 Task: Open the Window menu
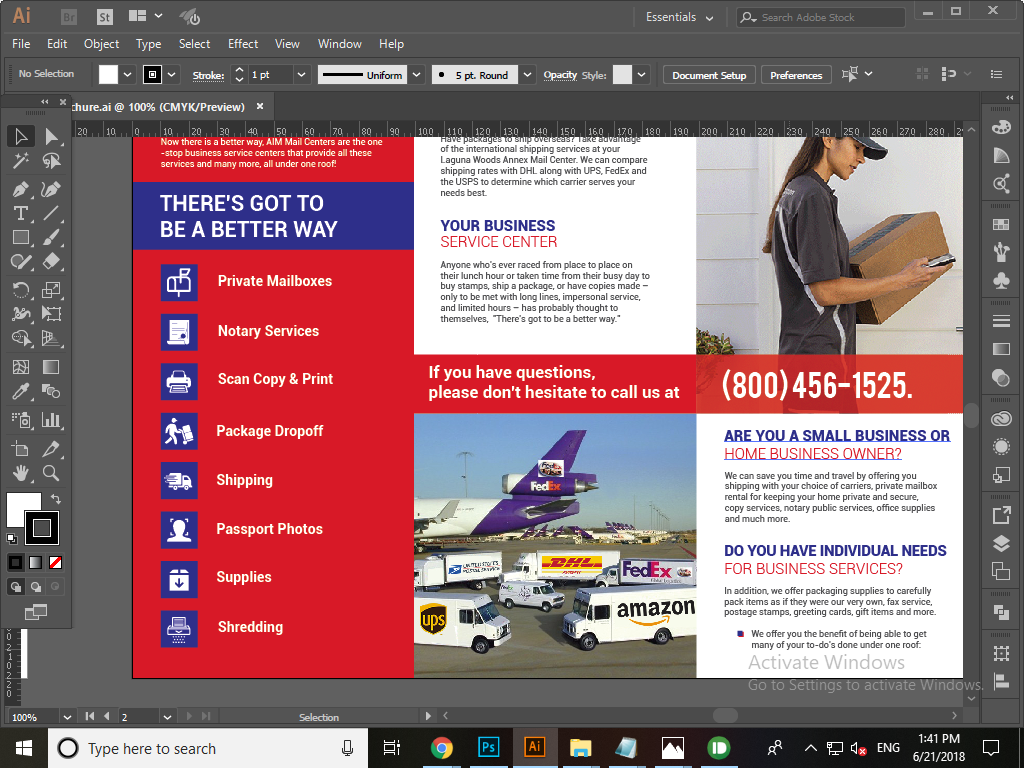(x=339, y=44)
